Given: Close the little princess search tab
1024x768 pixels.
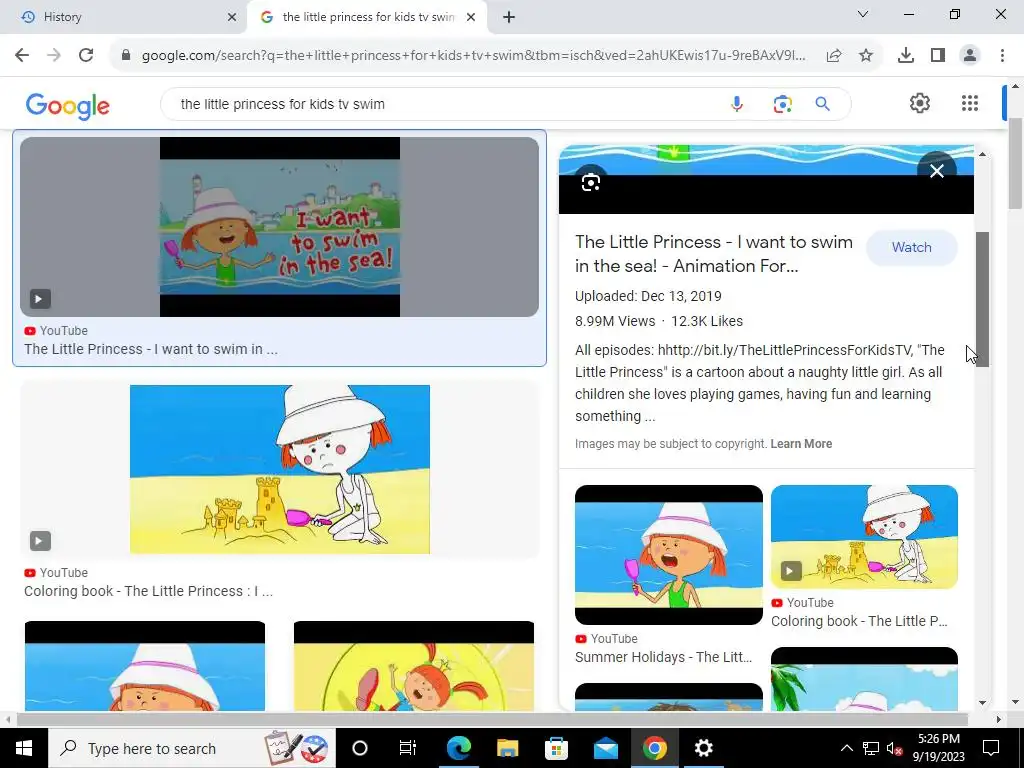Looking at the screenshot, I should (471, 17).
